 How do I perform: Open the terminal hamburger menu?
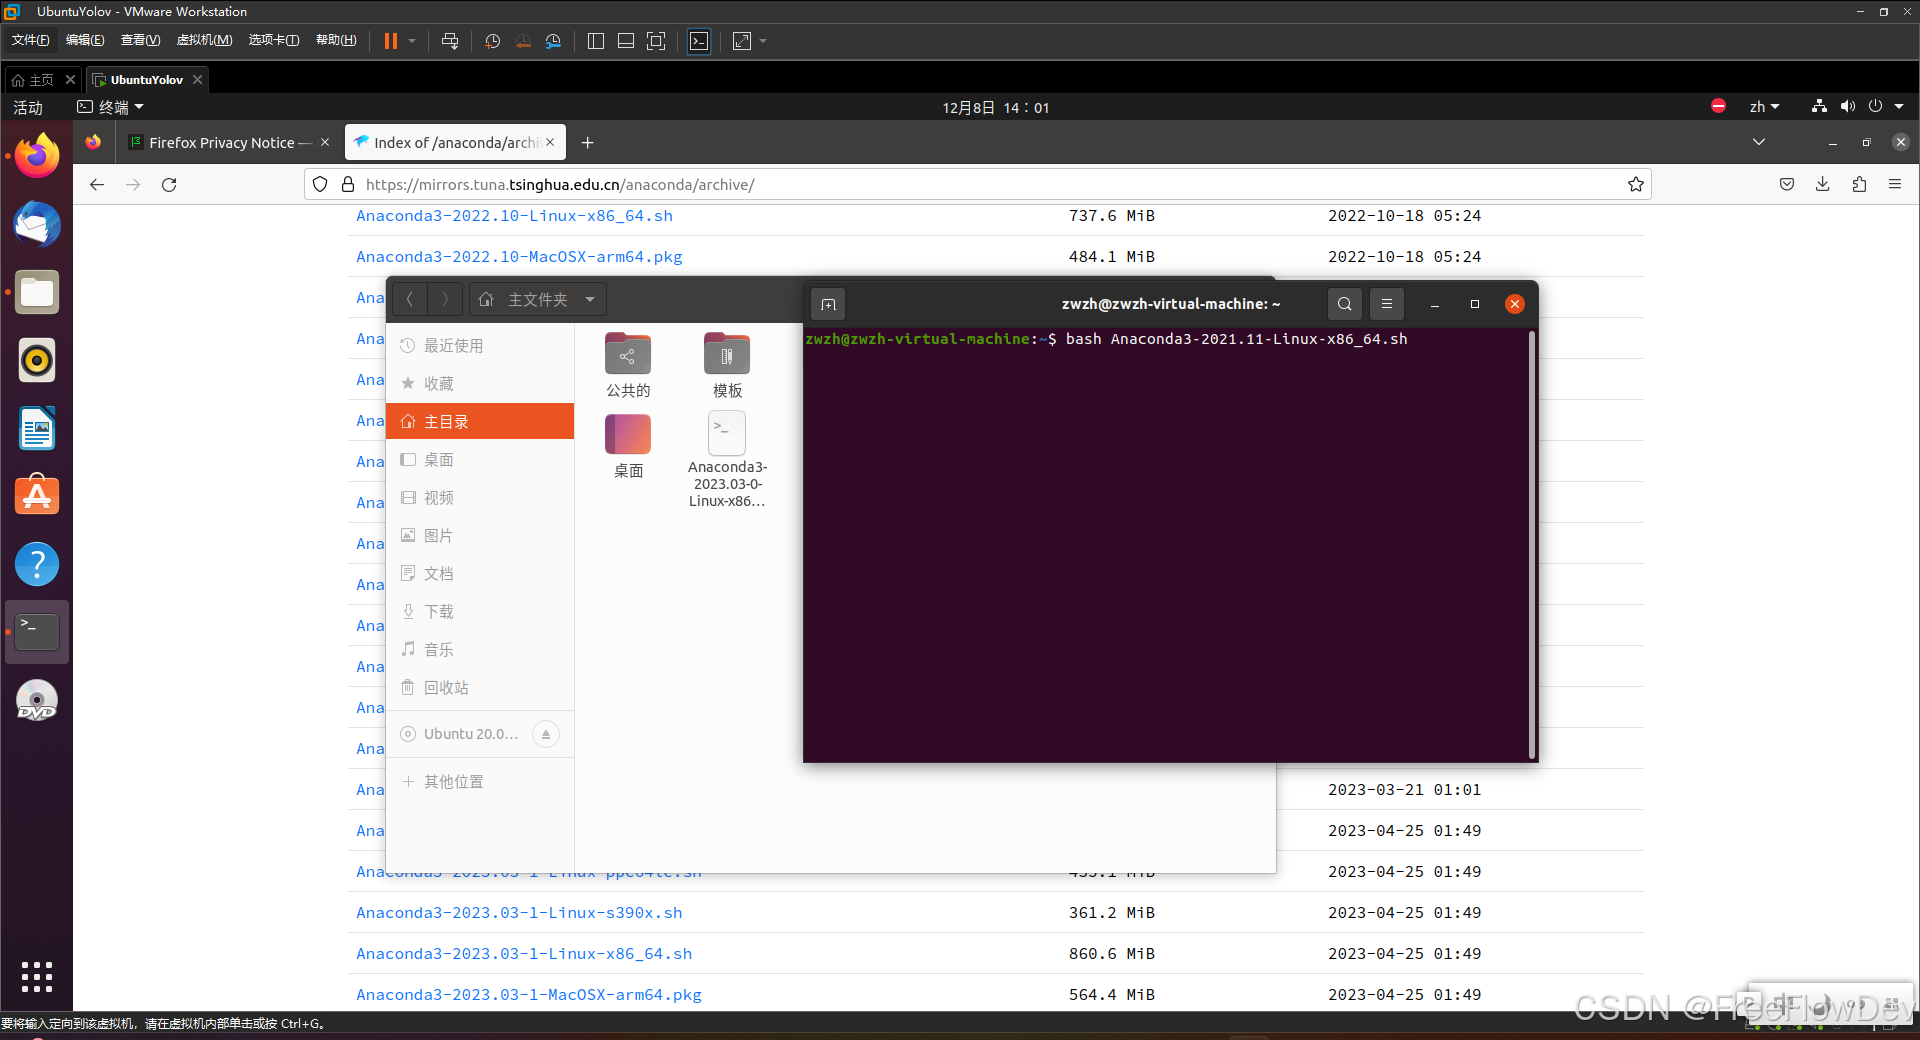(x=1386, y=303)
